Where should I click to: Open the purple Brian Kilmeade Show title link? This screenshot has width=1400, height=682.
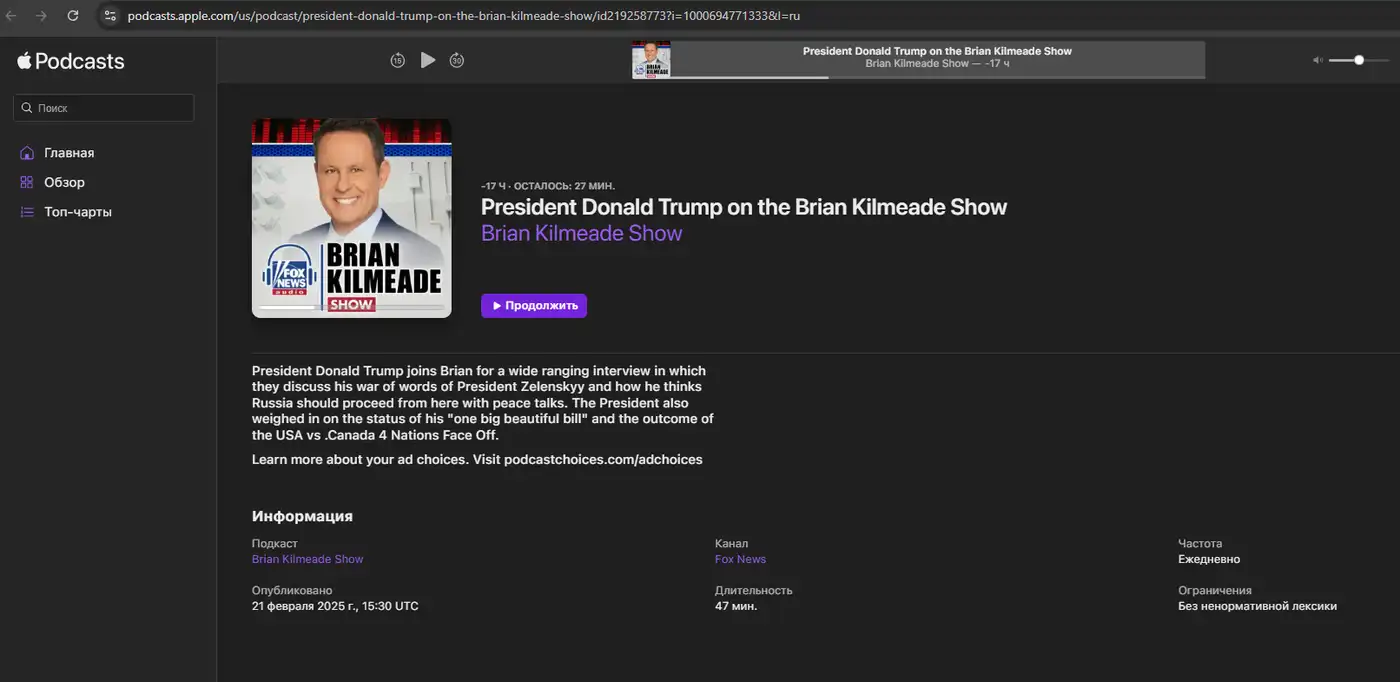coord(581,233)
